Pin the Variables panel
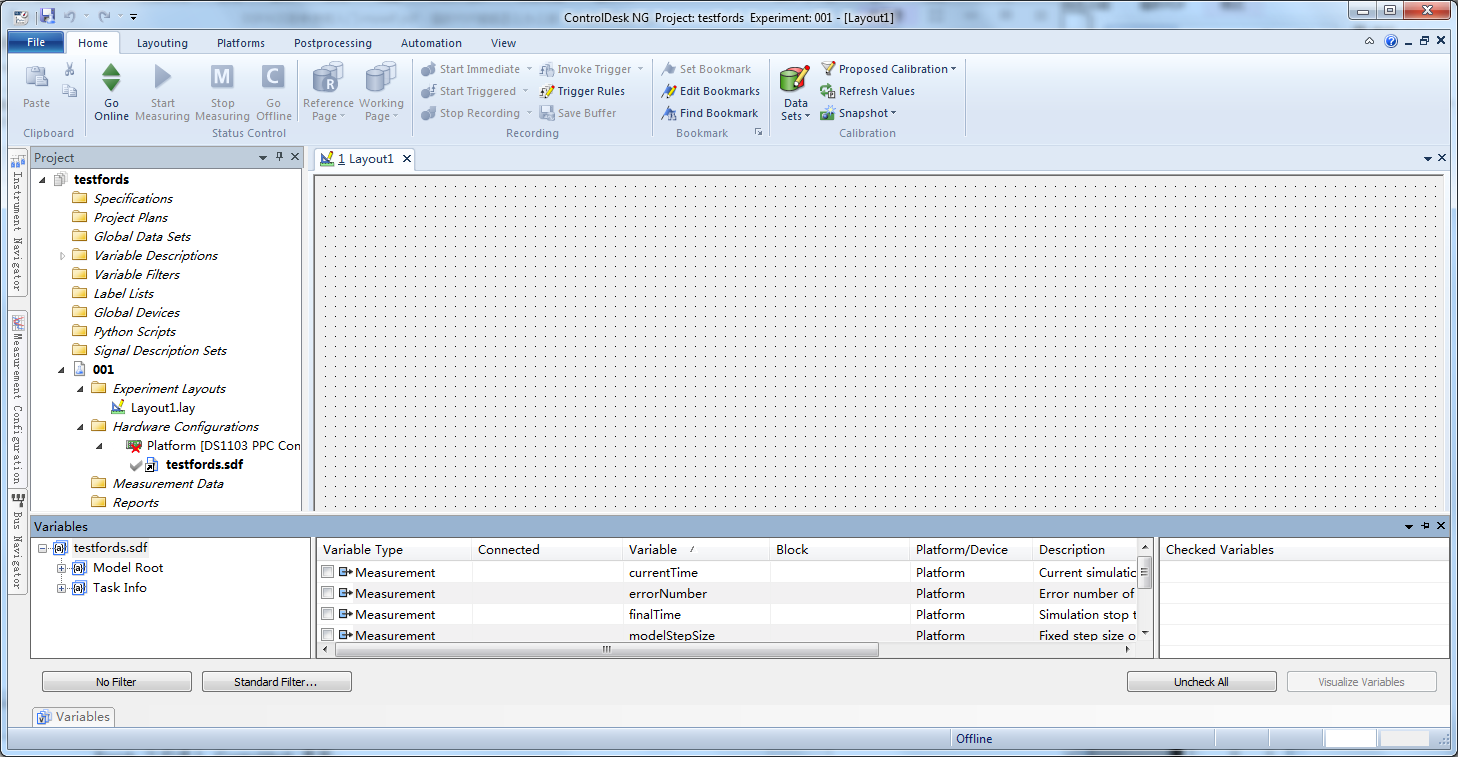Screen dimensions: 1458x757 1425,526
